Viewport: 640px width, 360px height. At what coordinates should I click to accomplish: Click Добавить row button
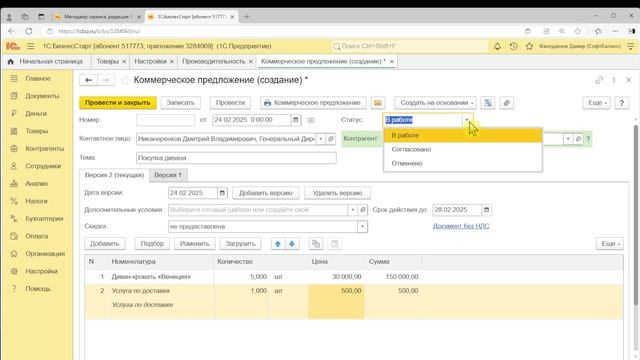coord(104,244)
